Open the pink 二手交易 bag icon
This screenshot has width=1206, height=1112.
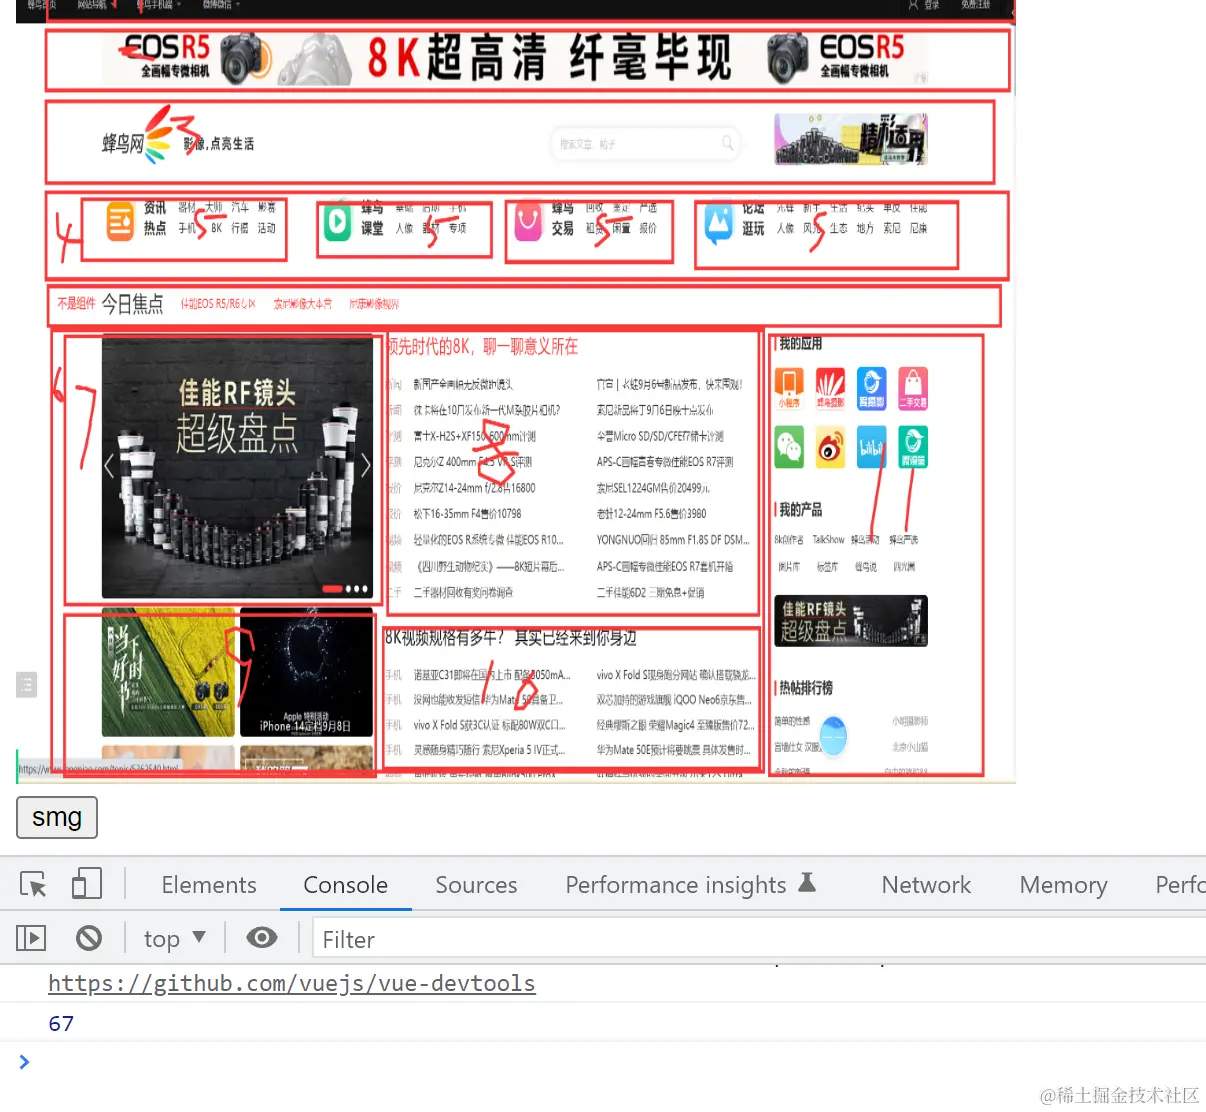click(x=913, y=388)
